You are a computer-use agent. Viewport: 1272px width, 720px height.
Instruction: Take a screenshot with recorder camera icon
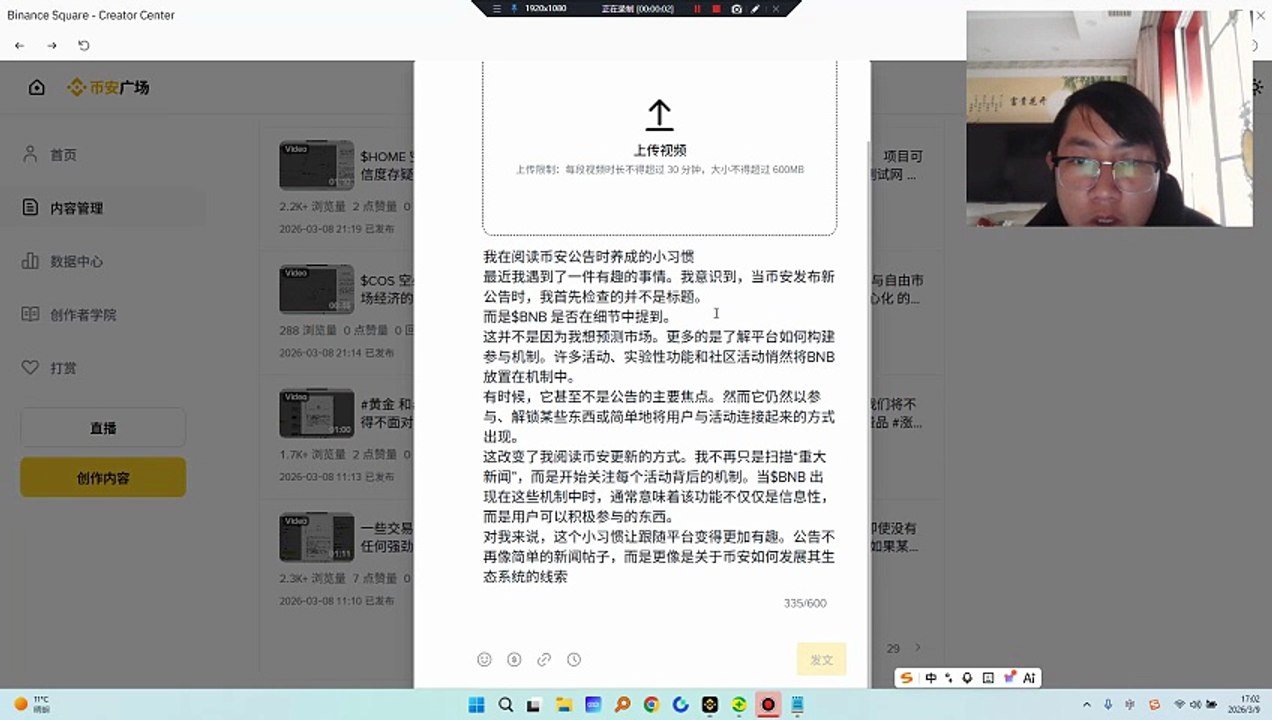pos(737,8)
